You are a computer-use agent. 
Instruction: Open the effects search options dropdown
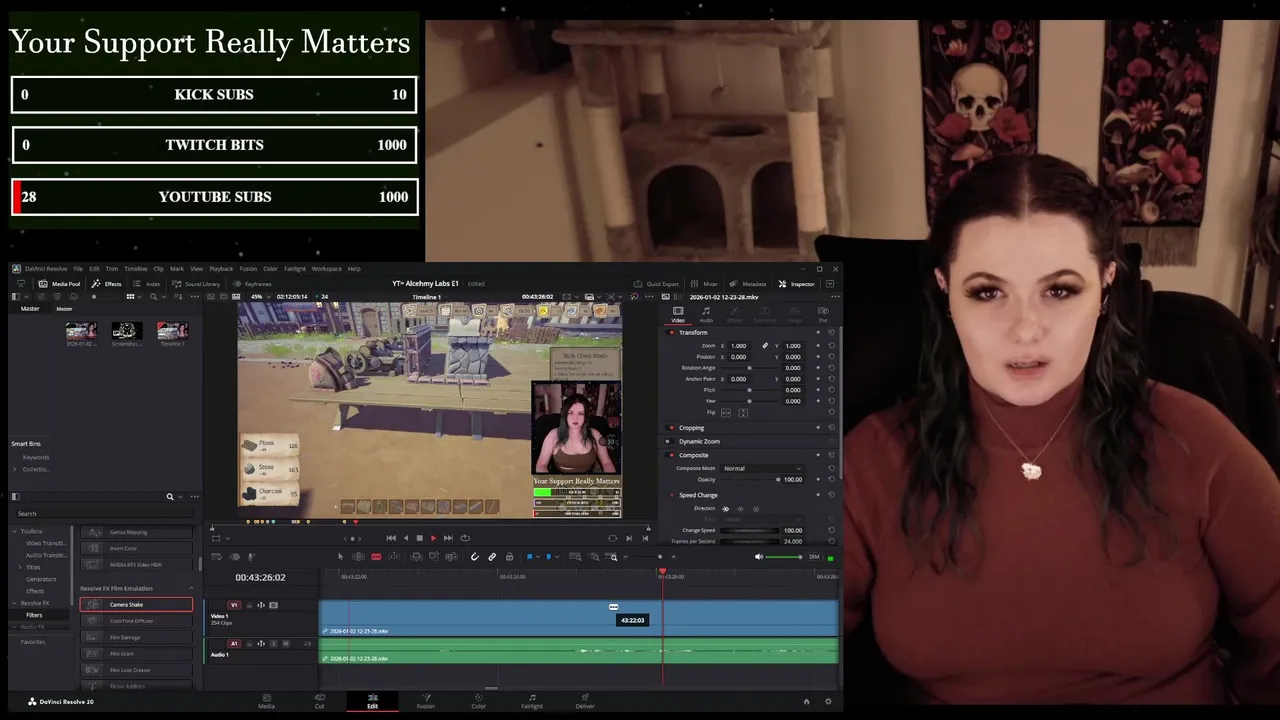(x=180, y=497)
